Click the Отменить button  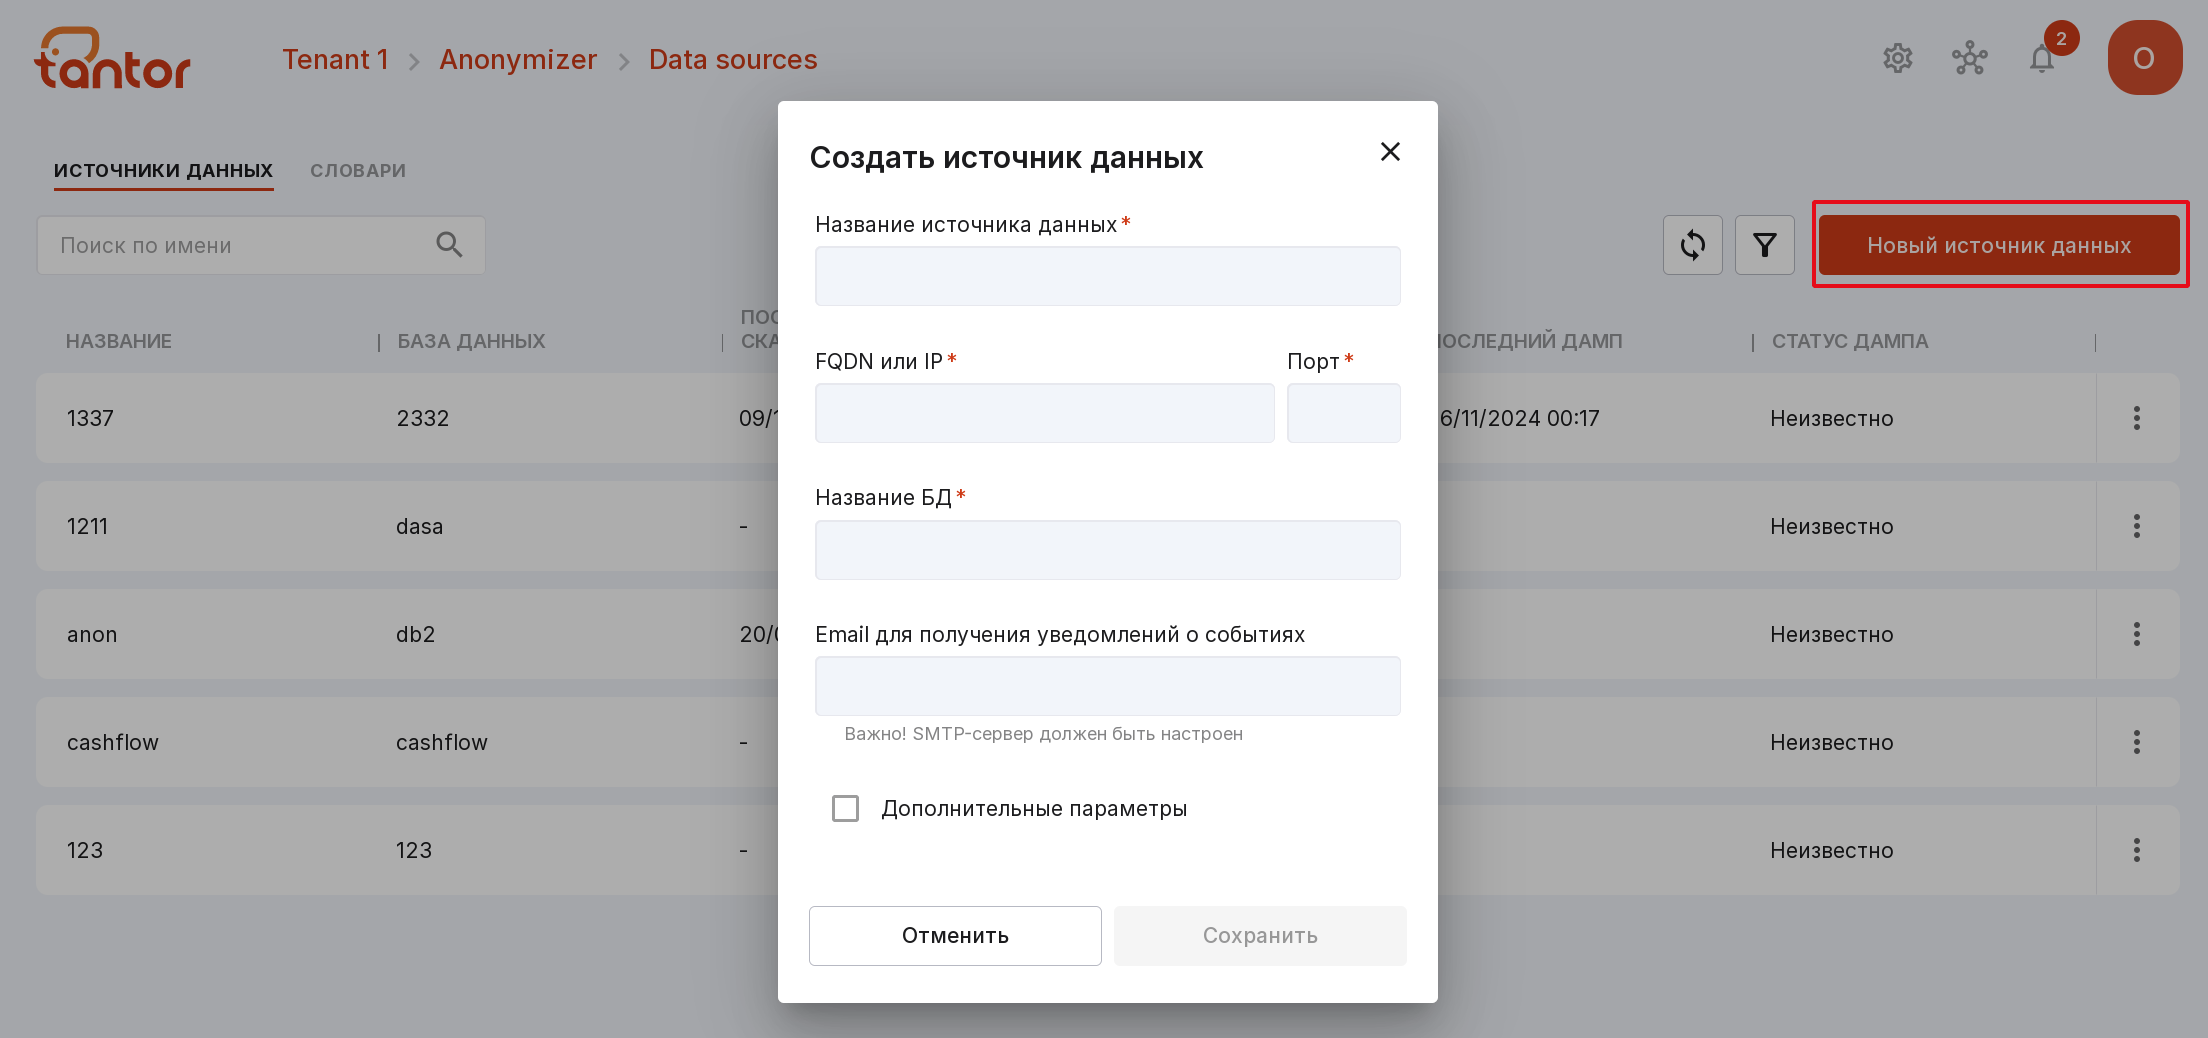(955, 936)
